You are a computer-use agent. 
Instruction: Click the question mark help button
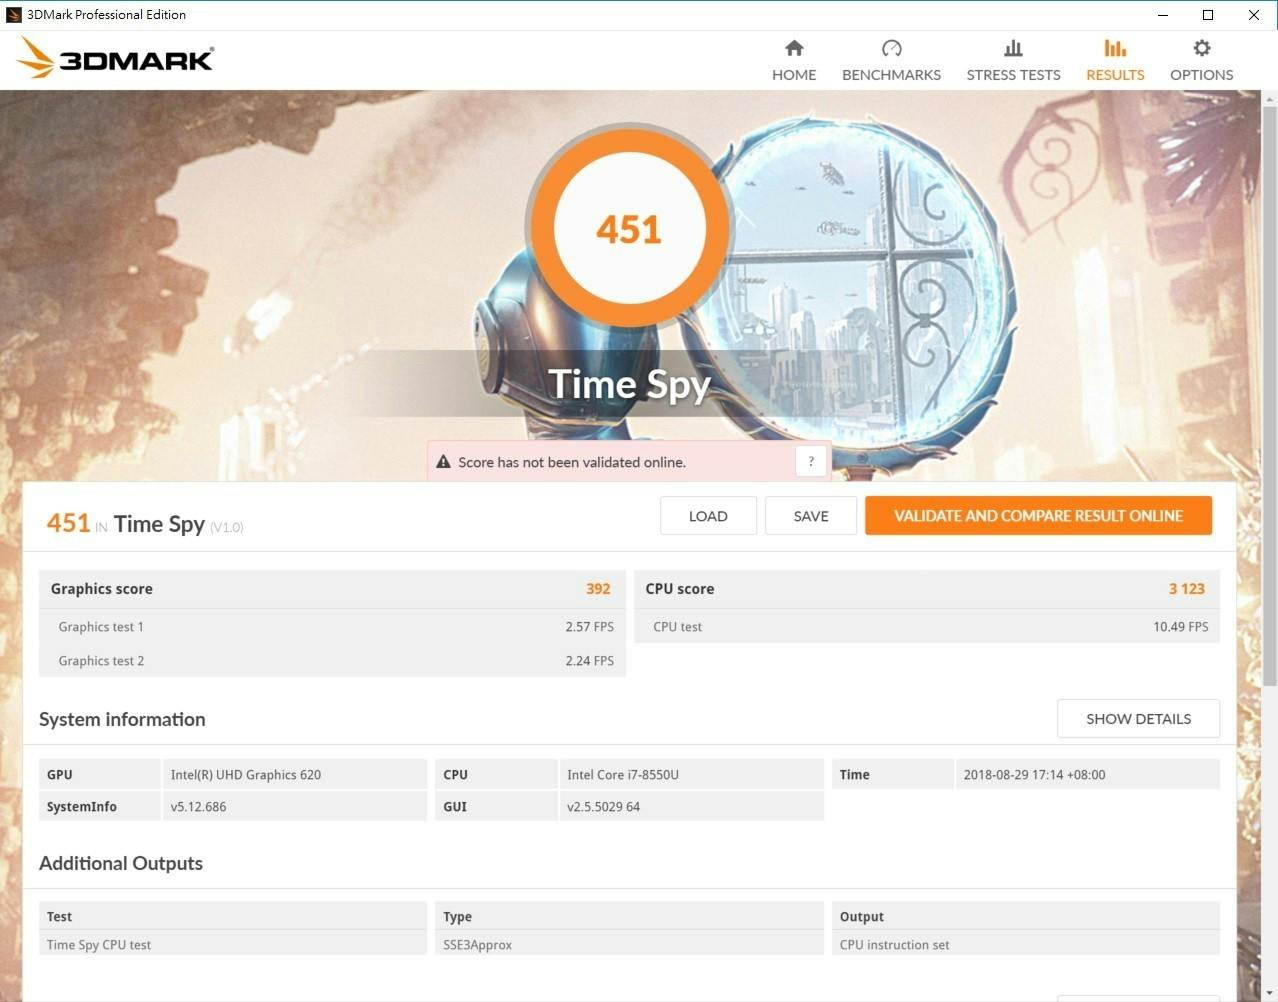click(811, 461)
